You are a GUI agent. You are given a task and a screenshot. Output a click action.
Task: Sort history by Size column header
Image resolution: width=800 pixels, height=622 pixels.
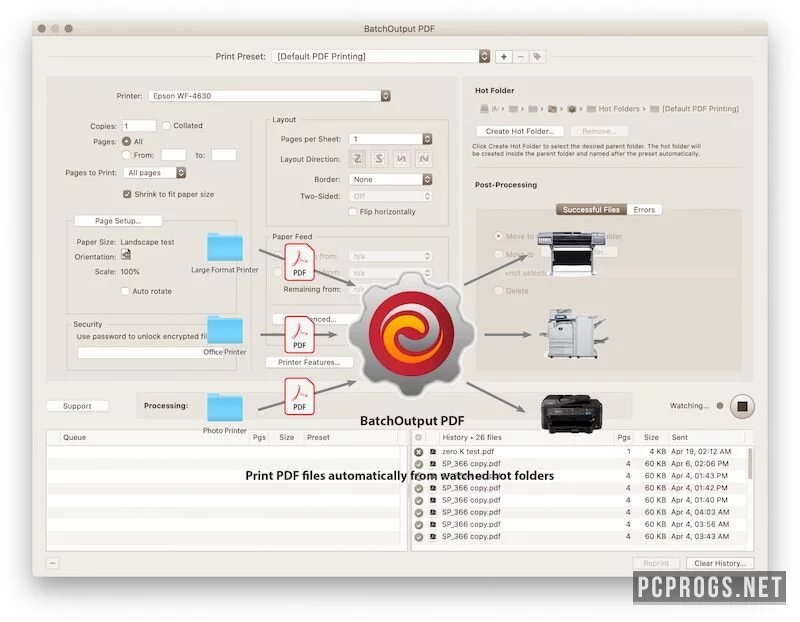tap(651, 437)
